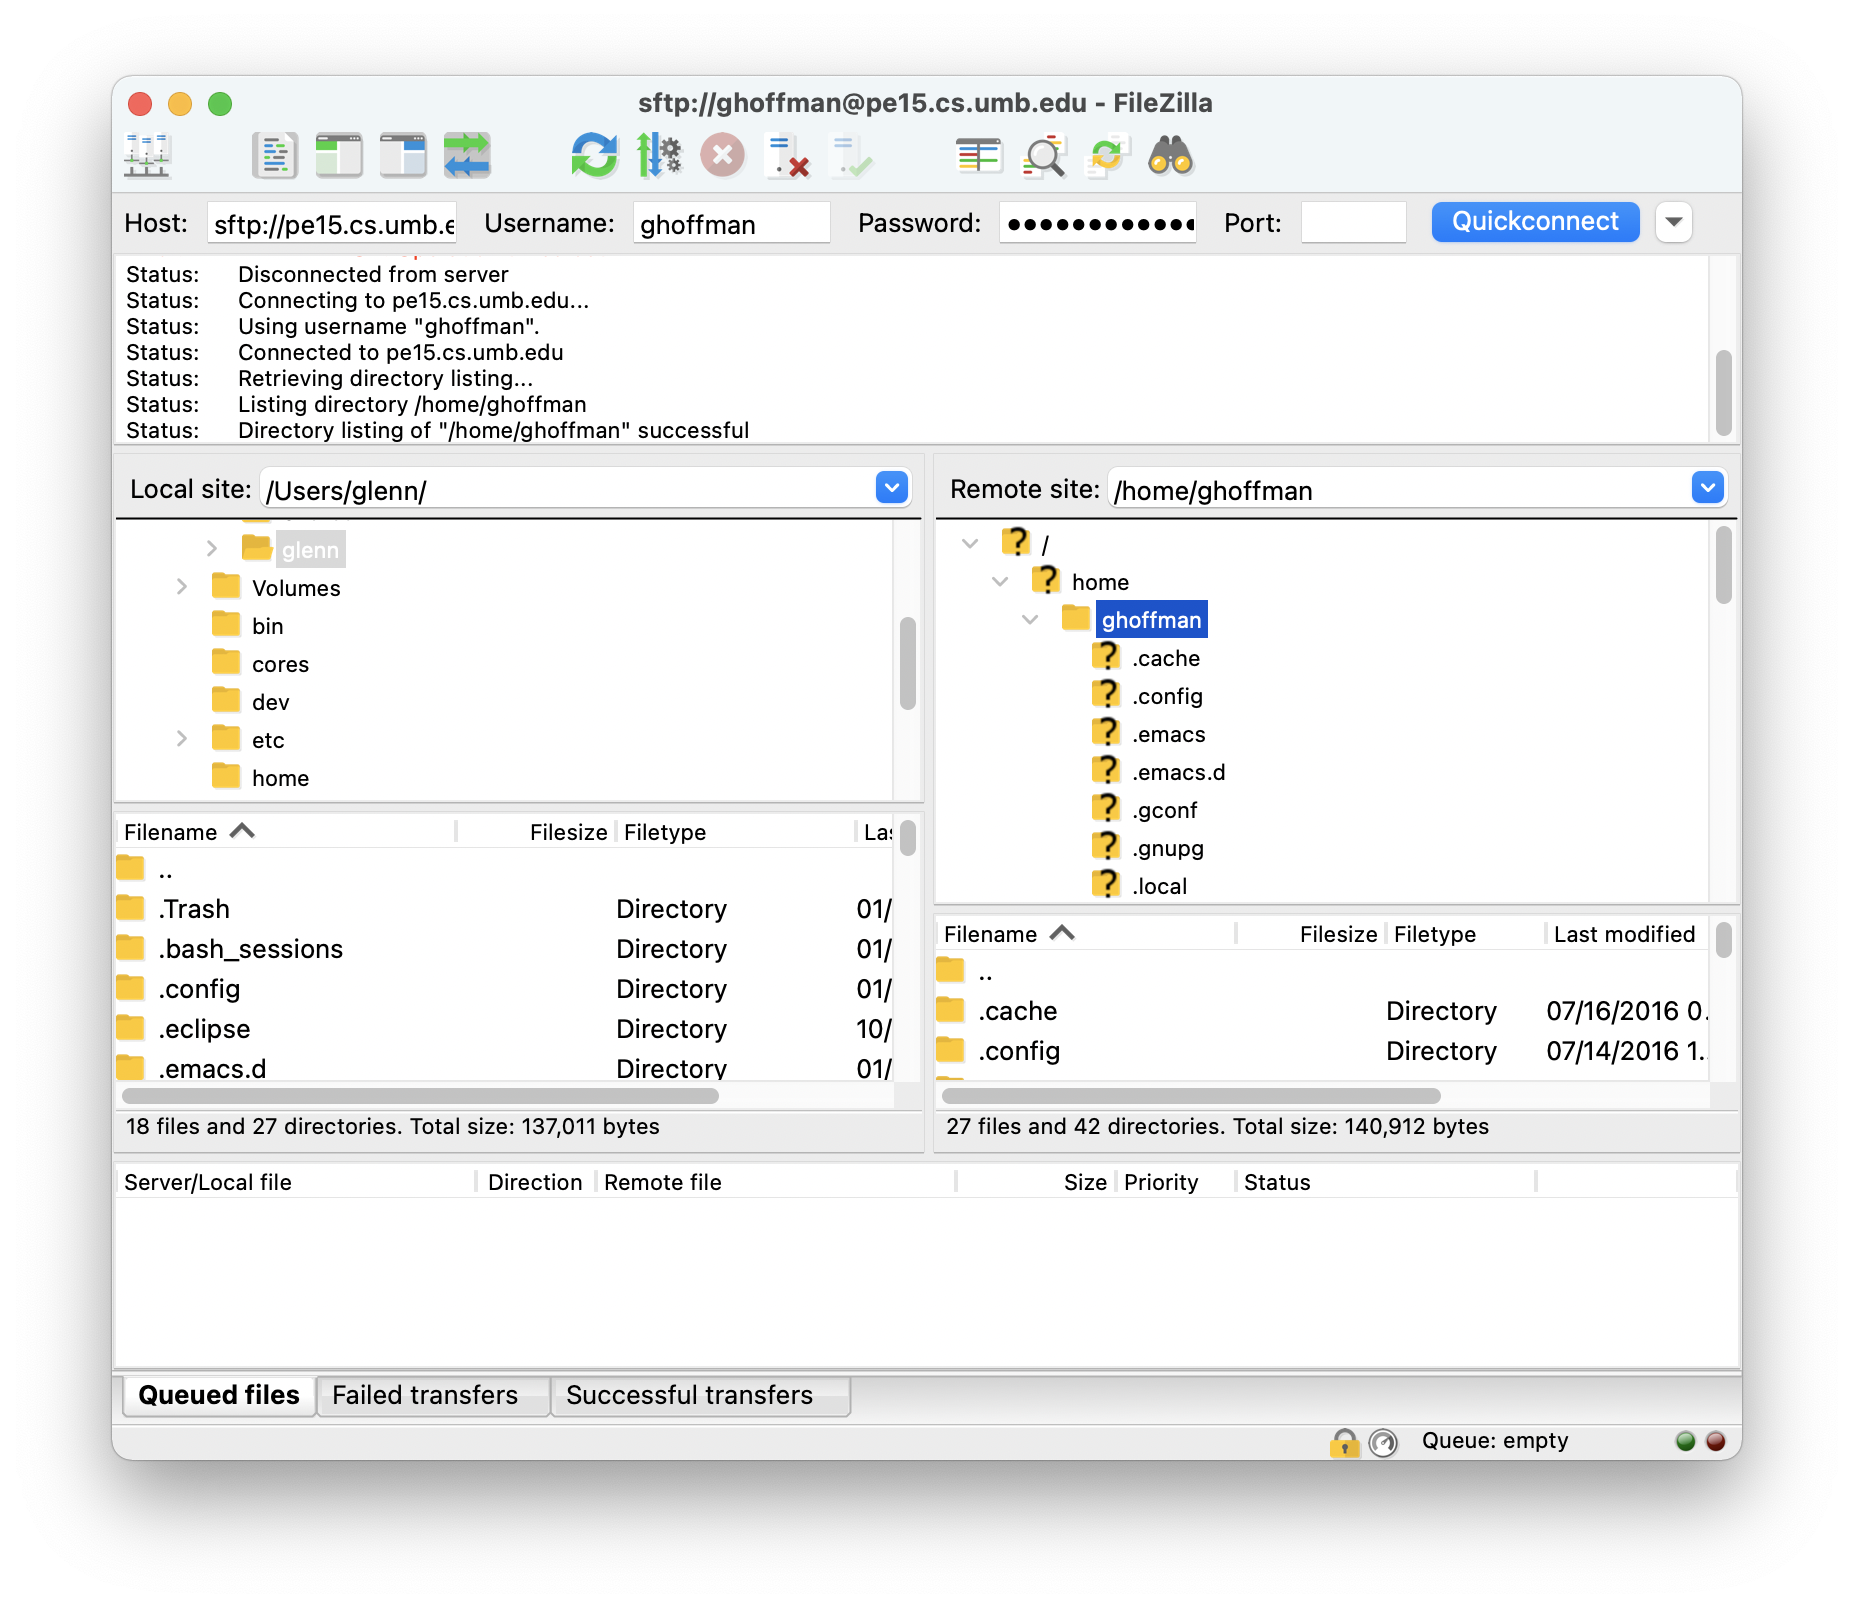Click the Username field

coord(731,223)
